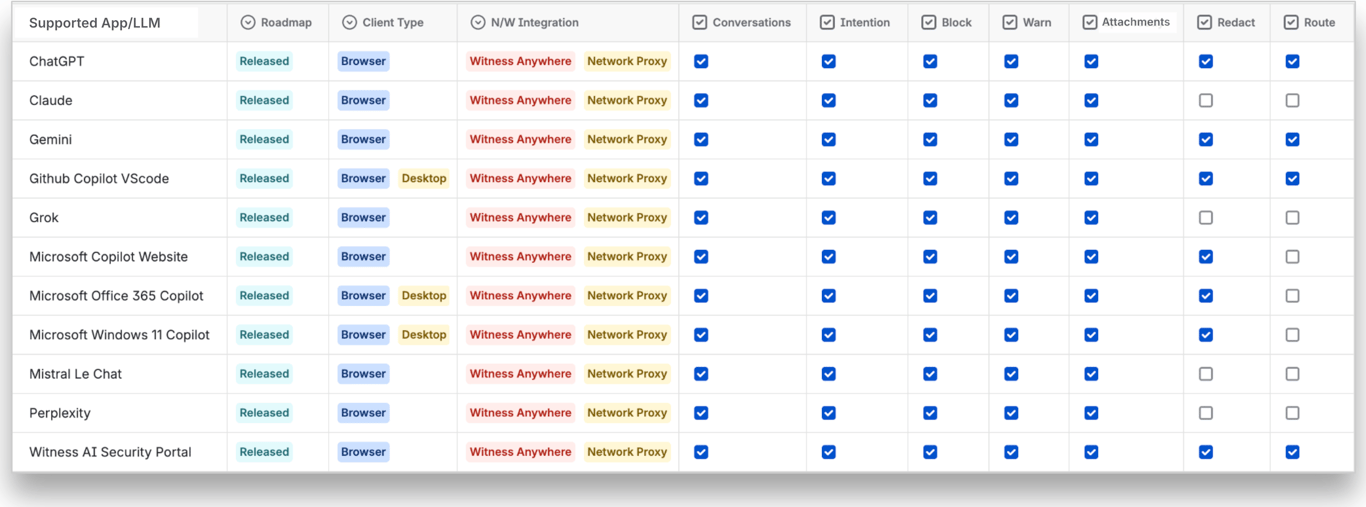The height and width of the screenshot is (507, 1366).
Task: Uncheck Attachments for Mistral Le Chat
Action: pos(1091,374)
